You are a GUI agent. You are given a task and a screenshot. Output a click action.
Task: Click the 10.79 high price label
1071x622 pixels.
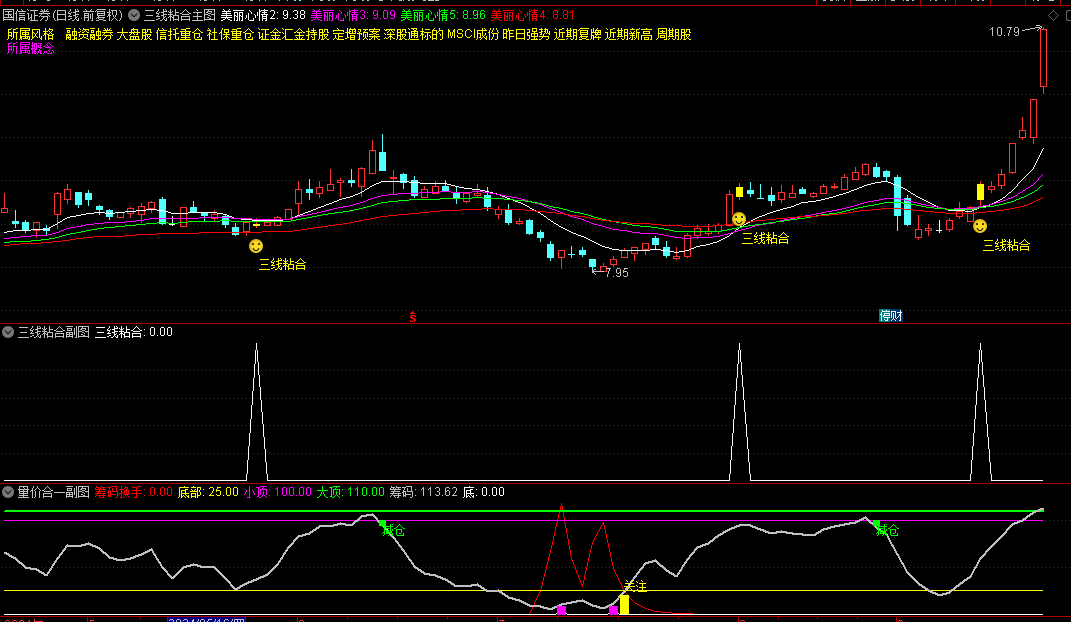[1004, 32]
